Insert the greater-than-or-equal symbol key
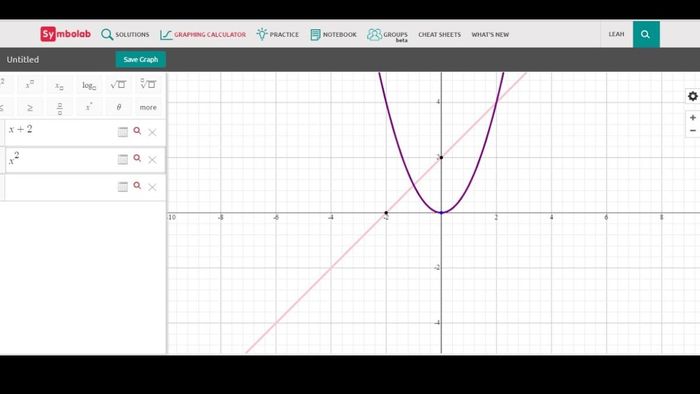The height and width of the screenshot is (394, 700). tap(30, 108)
